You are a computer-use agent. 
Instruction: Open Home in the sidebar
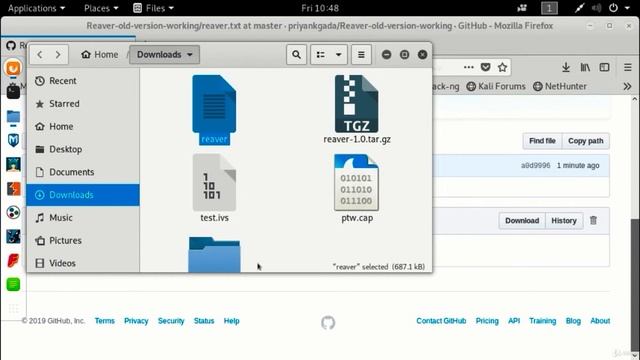point(83,127)
